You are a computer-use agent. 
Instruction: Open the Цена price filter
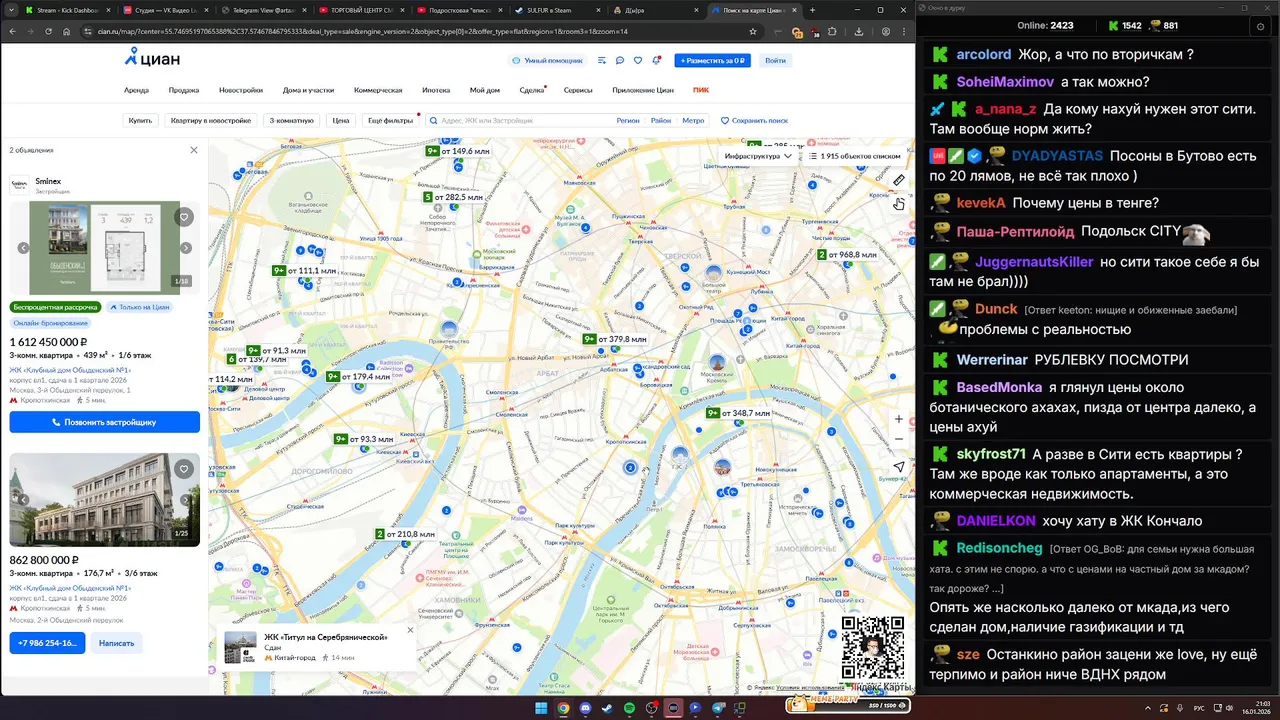coord(341,120)
